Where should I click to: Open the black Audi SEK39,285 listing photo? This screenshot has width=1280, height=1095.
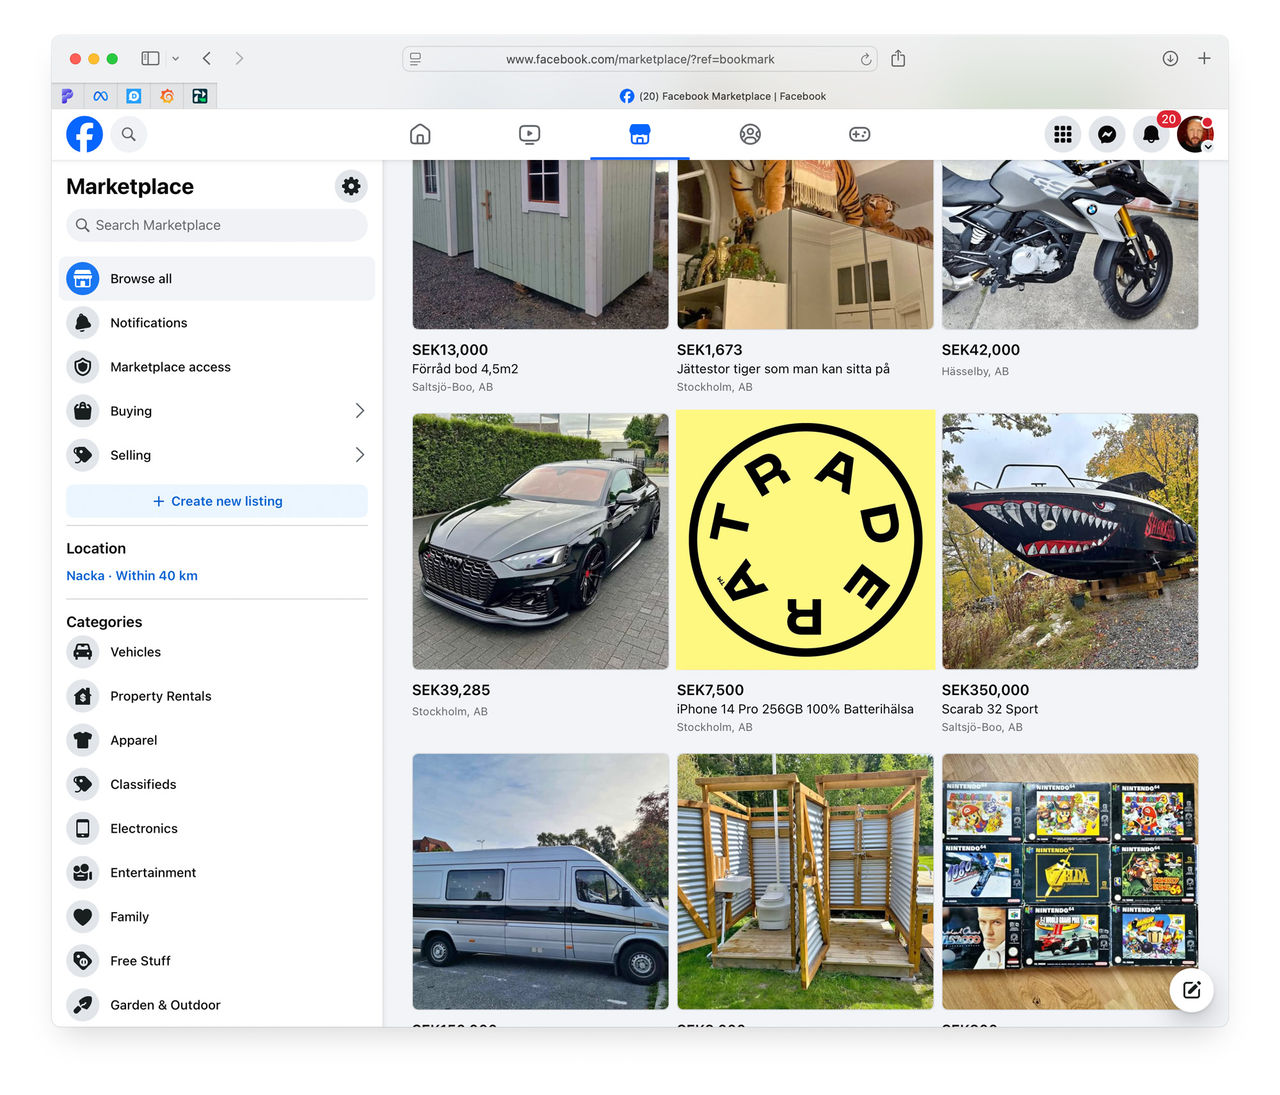pyautogui.click(x=540, y=541)
